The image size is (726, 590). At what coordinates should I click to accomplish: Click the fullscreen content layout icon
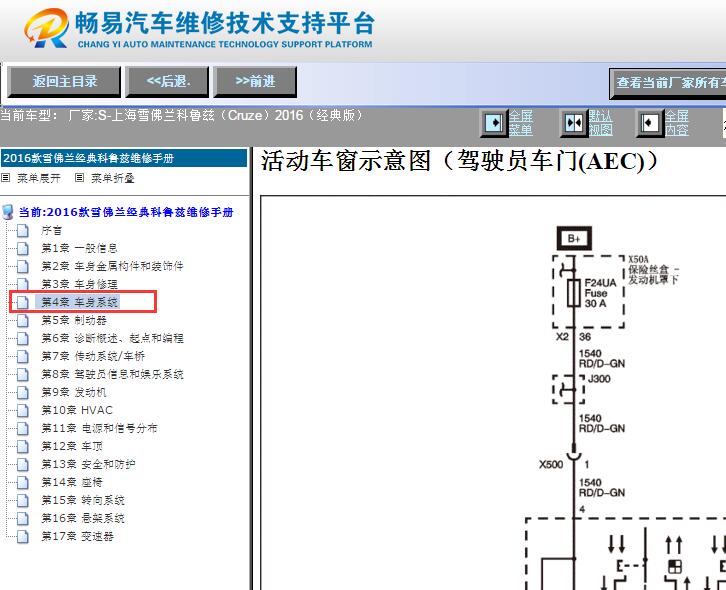click(x=650, y=123)
